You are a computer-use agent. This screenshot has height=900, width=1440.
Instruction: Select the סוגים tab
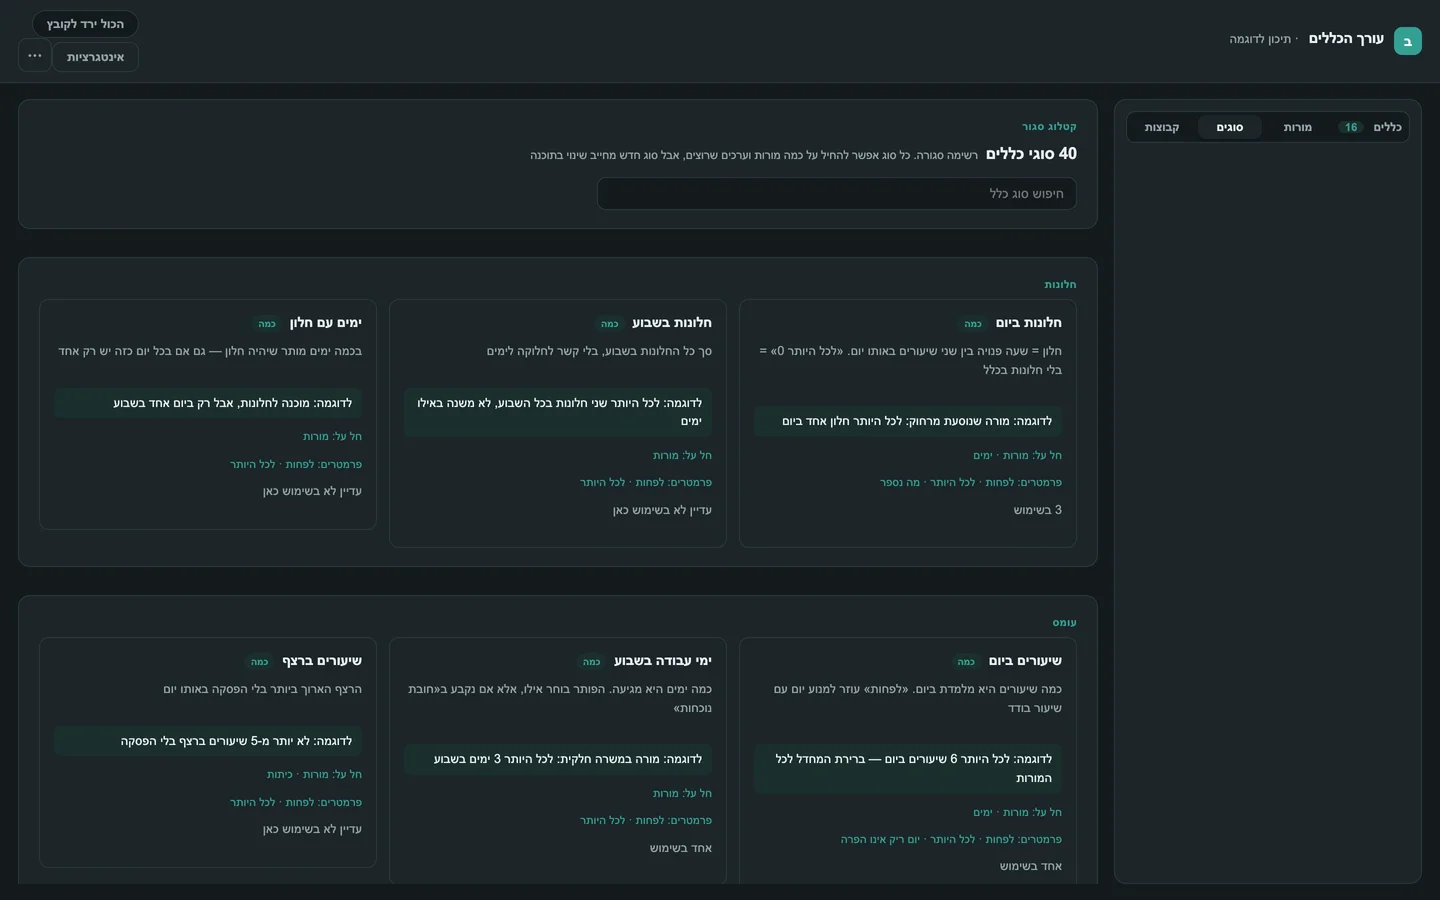click(x=1230, y=127)
